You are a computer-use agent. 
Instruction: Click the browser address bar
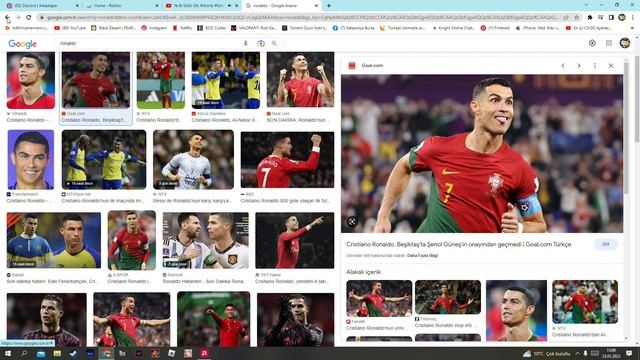(302, 18)
